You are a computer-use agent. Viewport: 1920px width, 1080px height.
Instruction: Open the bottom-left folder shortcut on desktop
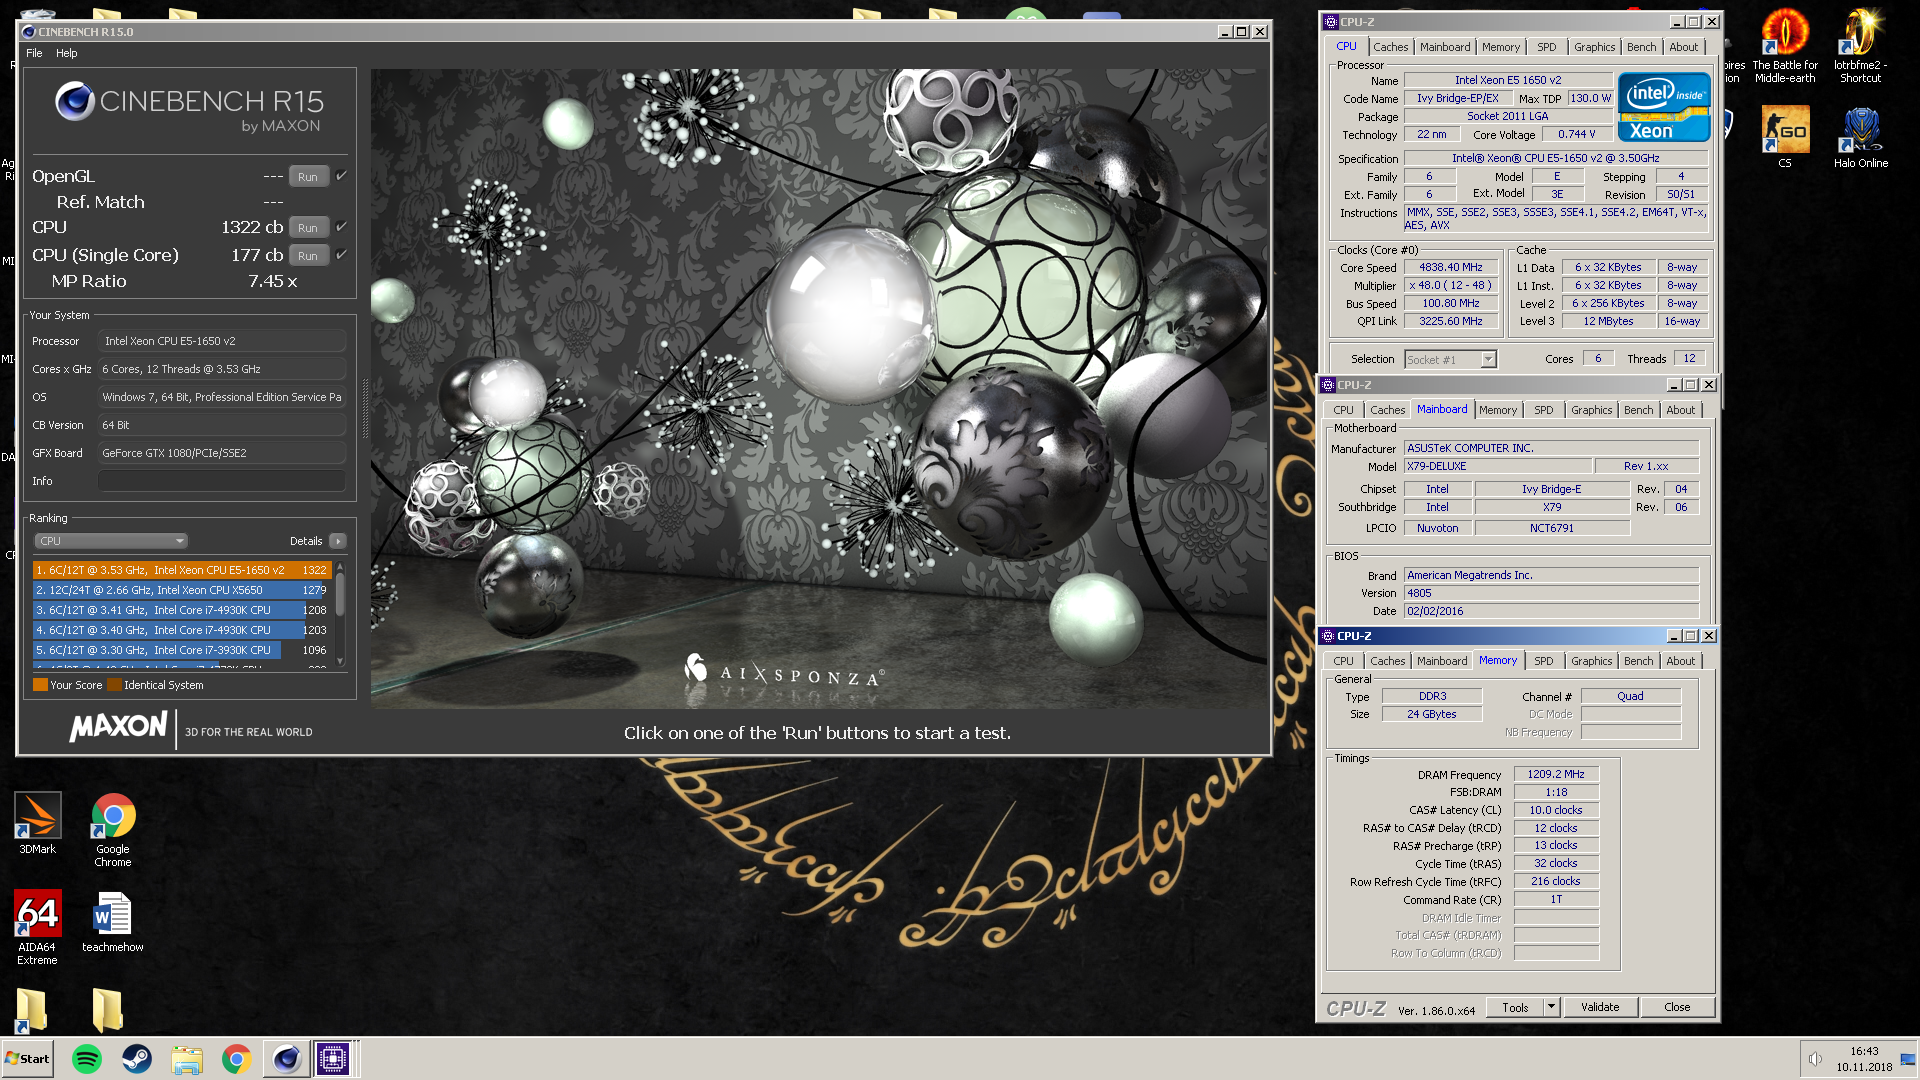(x=31, y=1009)
